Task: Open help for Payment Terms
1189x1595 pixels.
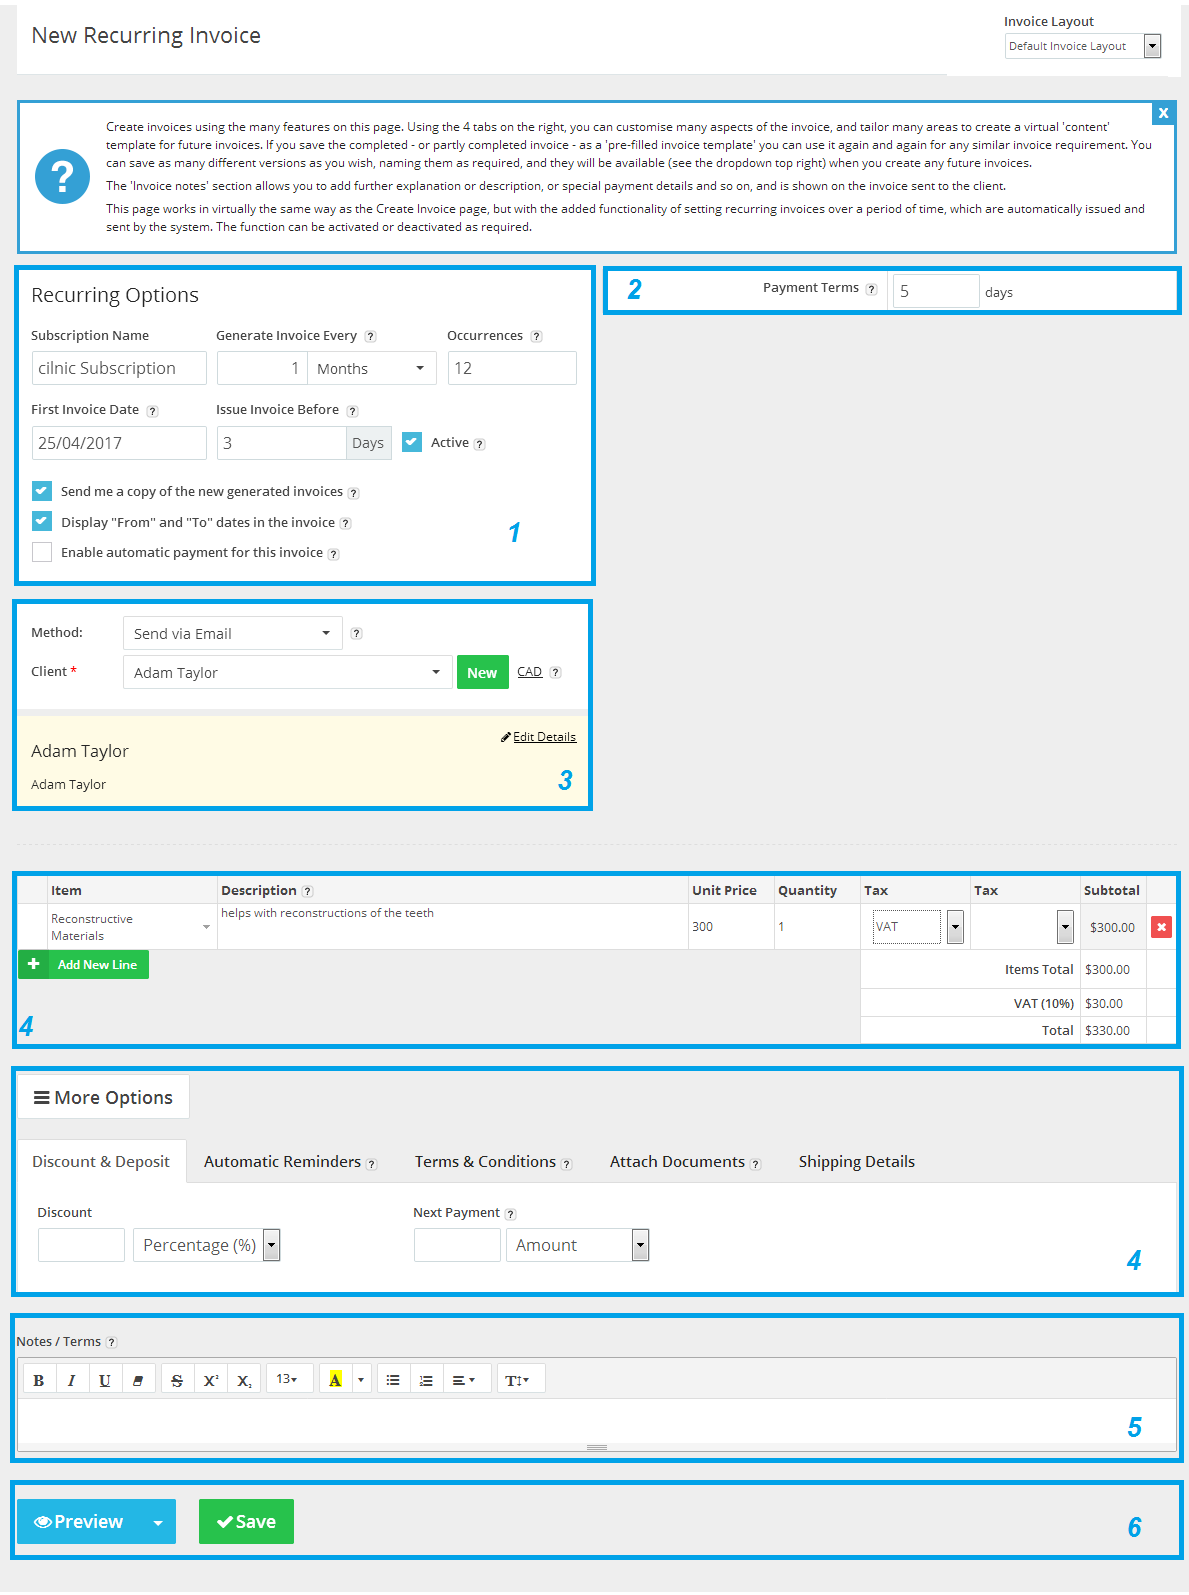Action: (x=871, y=289)
